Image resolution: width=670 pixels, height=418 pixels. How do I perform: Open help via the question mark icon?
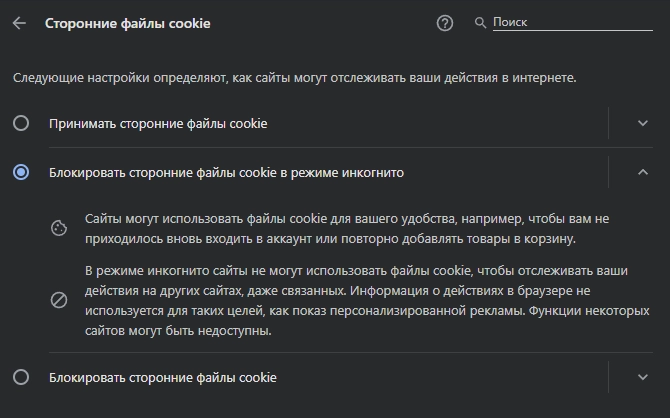(x=445, y=23)
